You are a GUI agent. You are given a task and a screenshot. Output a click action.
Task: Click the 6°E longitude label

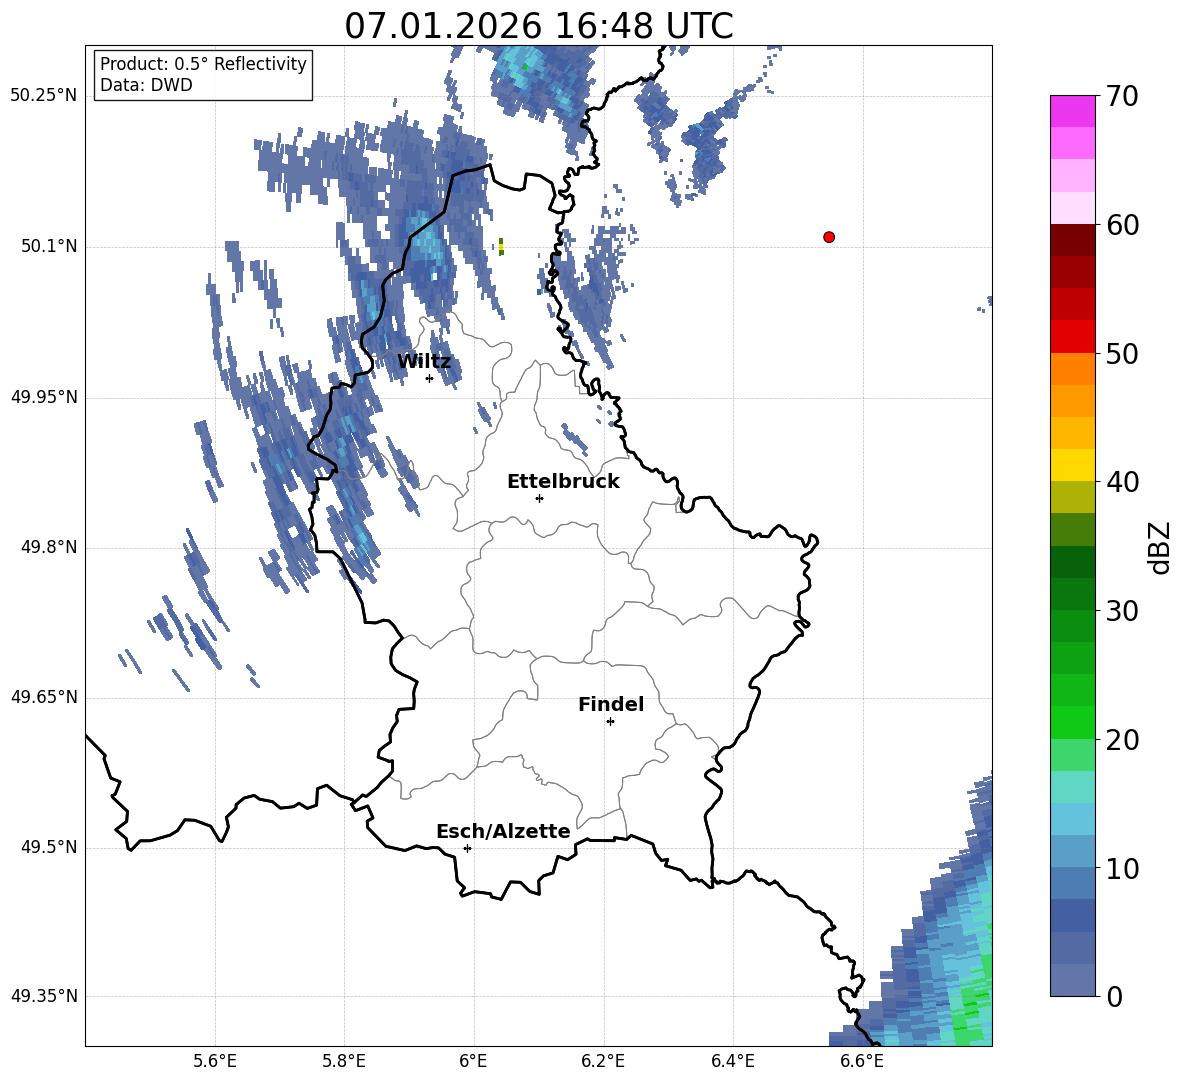click(x=473, y=1061)
